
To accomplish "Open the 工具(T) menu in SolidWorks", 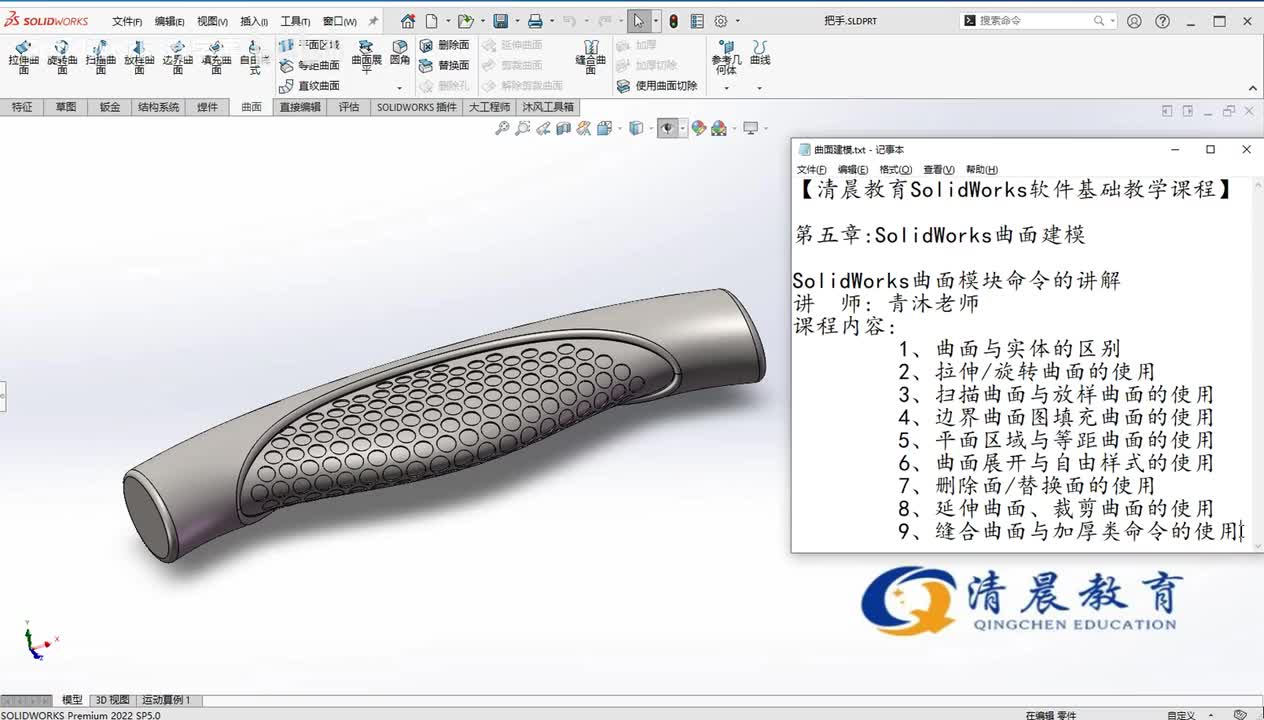I will click(295, 21).
